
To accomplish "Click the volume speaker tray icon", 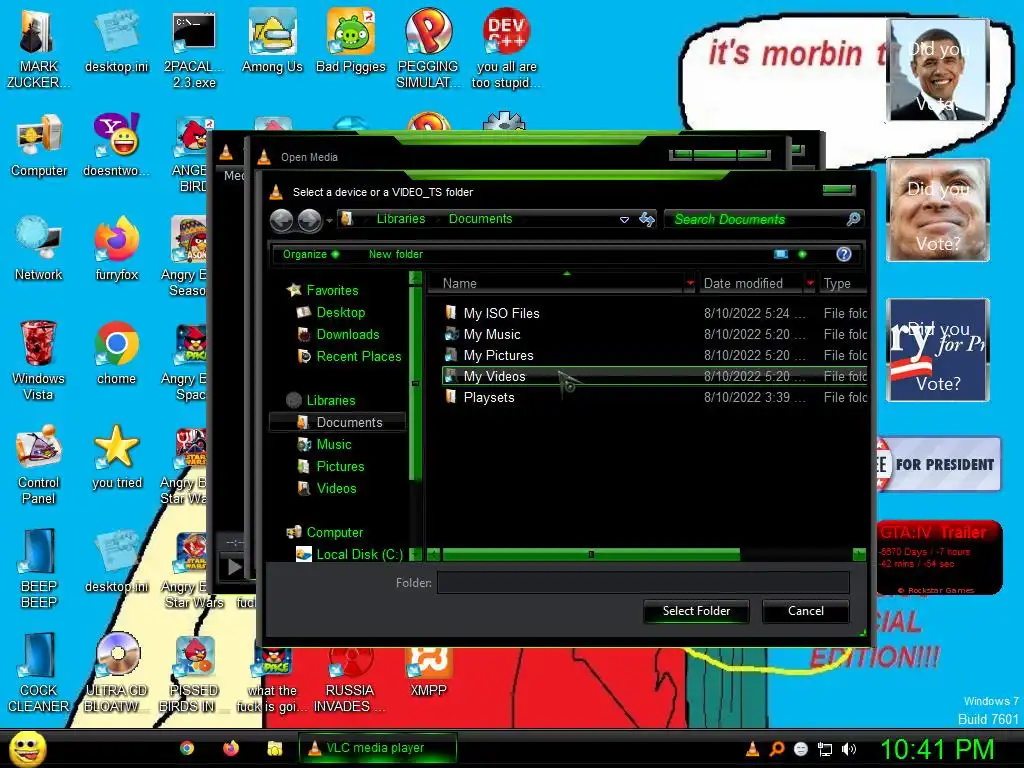I will 849,749.
